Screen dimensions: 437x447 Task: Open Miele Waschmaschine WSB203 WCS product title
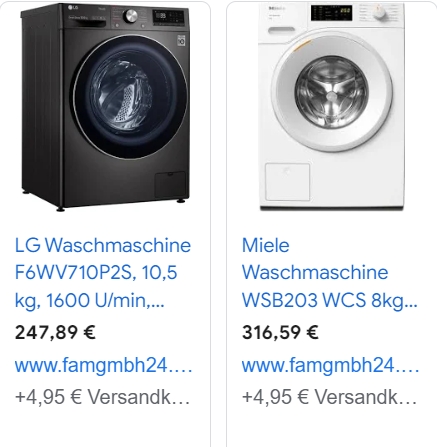click(x=329, y=272)
